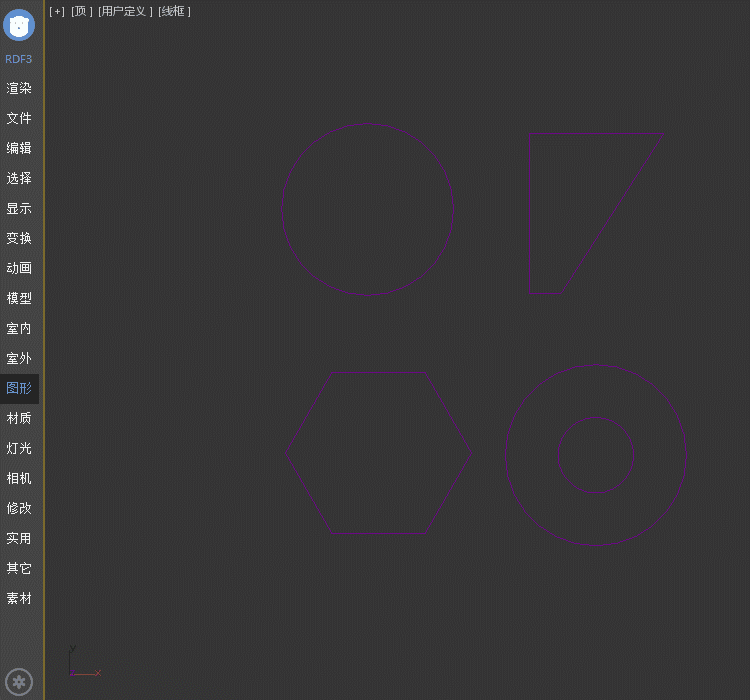Click the RDF3 label

(x=19, y=59)
